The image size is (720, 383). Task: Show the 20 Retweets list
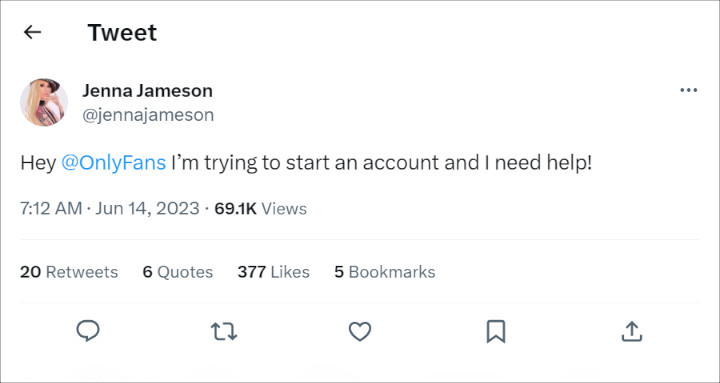coord(69,272)
